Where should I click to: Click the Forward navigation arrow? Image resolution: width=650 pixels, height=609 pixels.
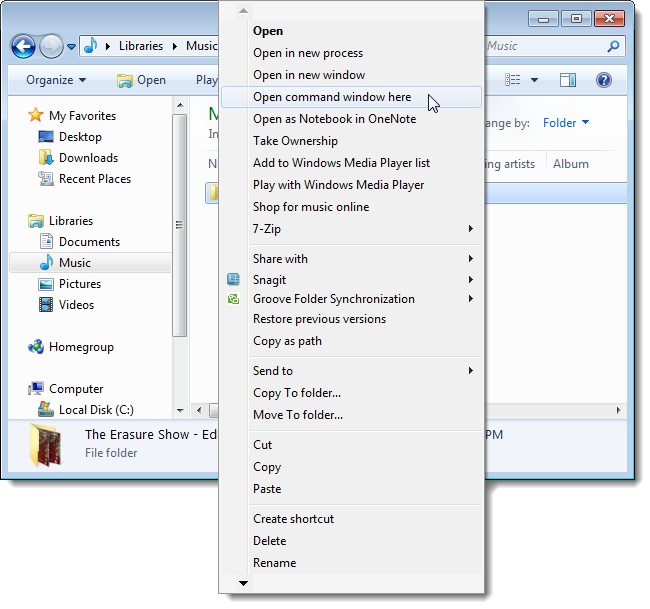tap(51, 46)
